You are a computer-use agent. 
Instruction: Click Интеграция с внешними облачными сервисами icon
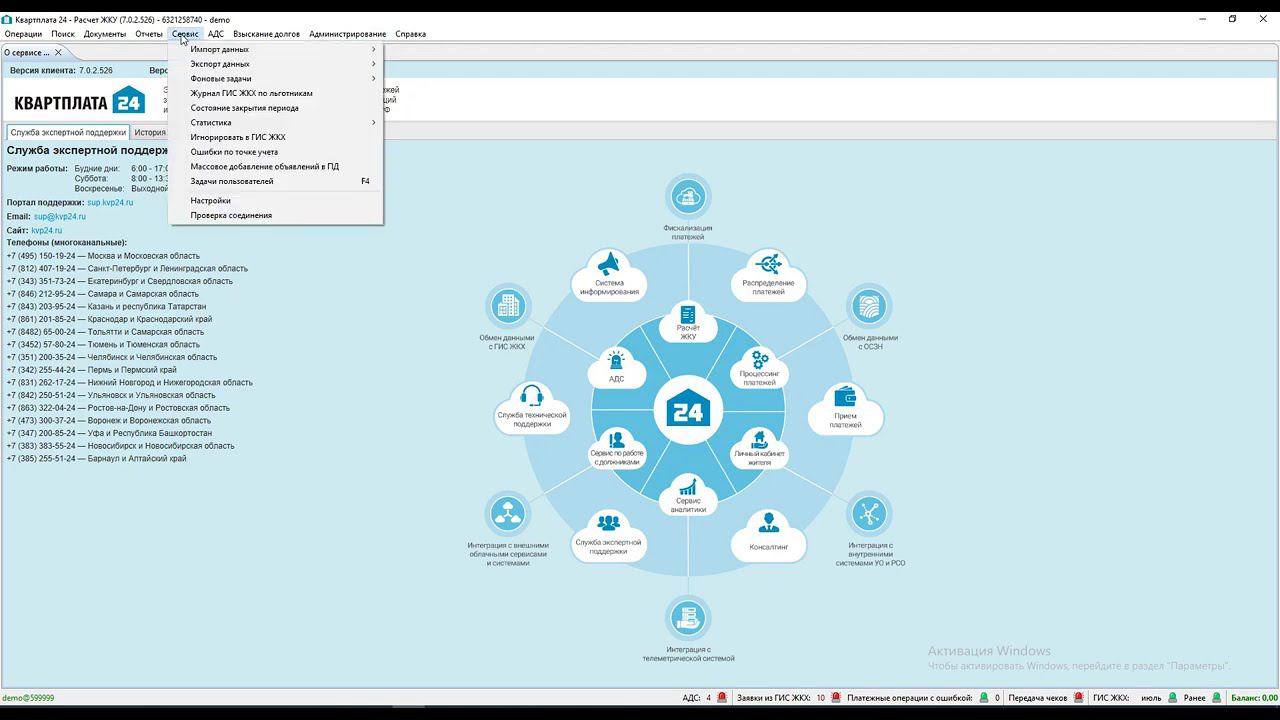(507, 515)
